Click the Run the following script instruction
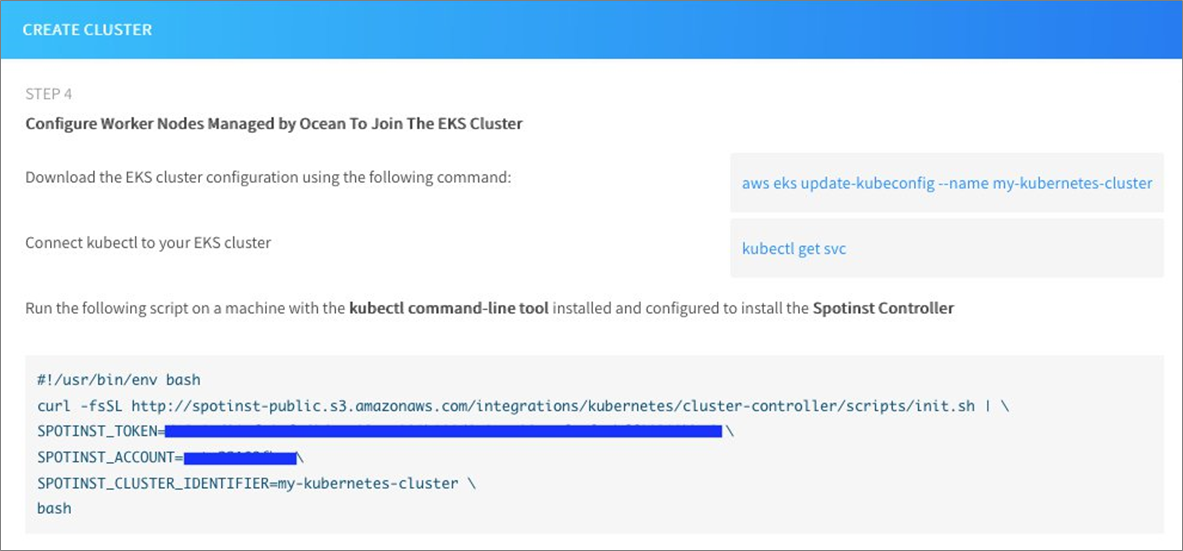This screenshot has width=1183, height=551. point(490,308)
